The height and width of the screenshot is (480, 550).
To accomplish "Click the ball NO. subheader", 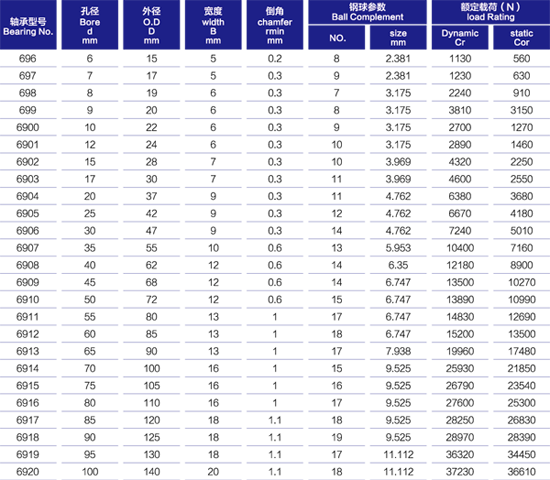I will click(x=337, y=38).
